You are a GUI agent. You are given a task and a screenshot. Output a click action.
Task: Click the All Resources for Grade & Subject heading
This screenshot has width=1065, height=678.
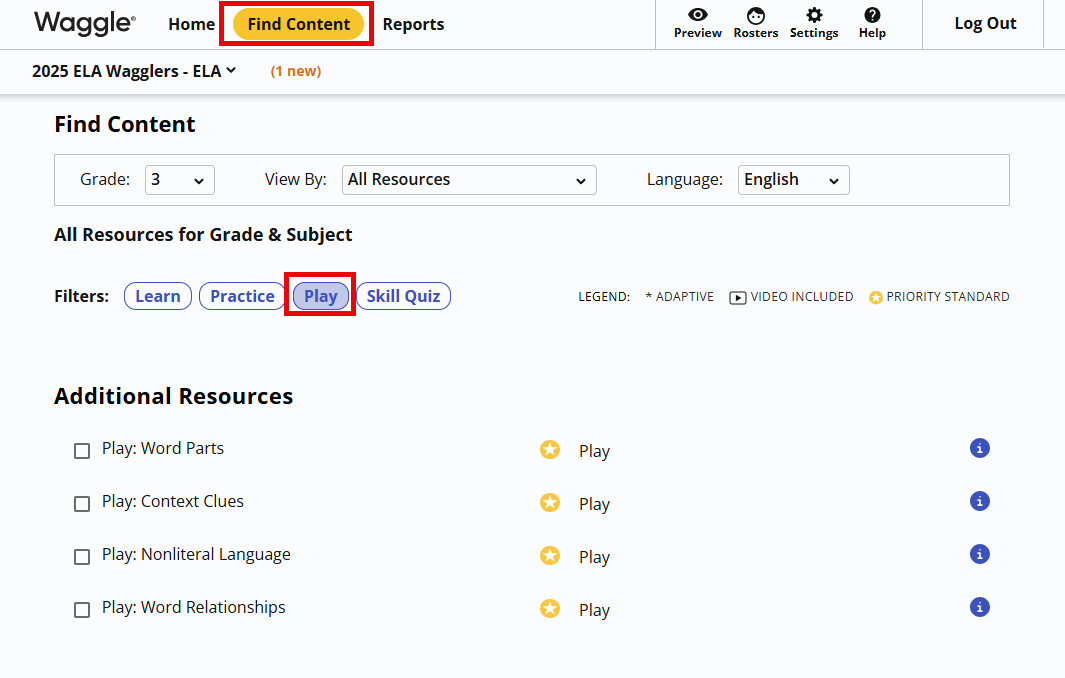coord(203,235)
